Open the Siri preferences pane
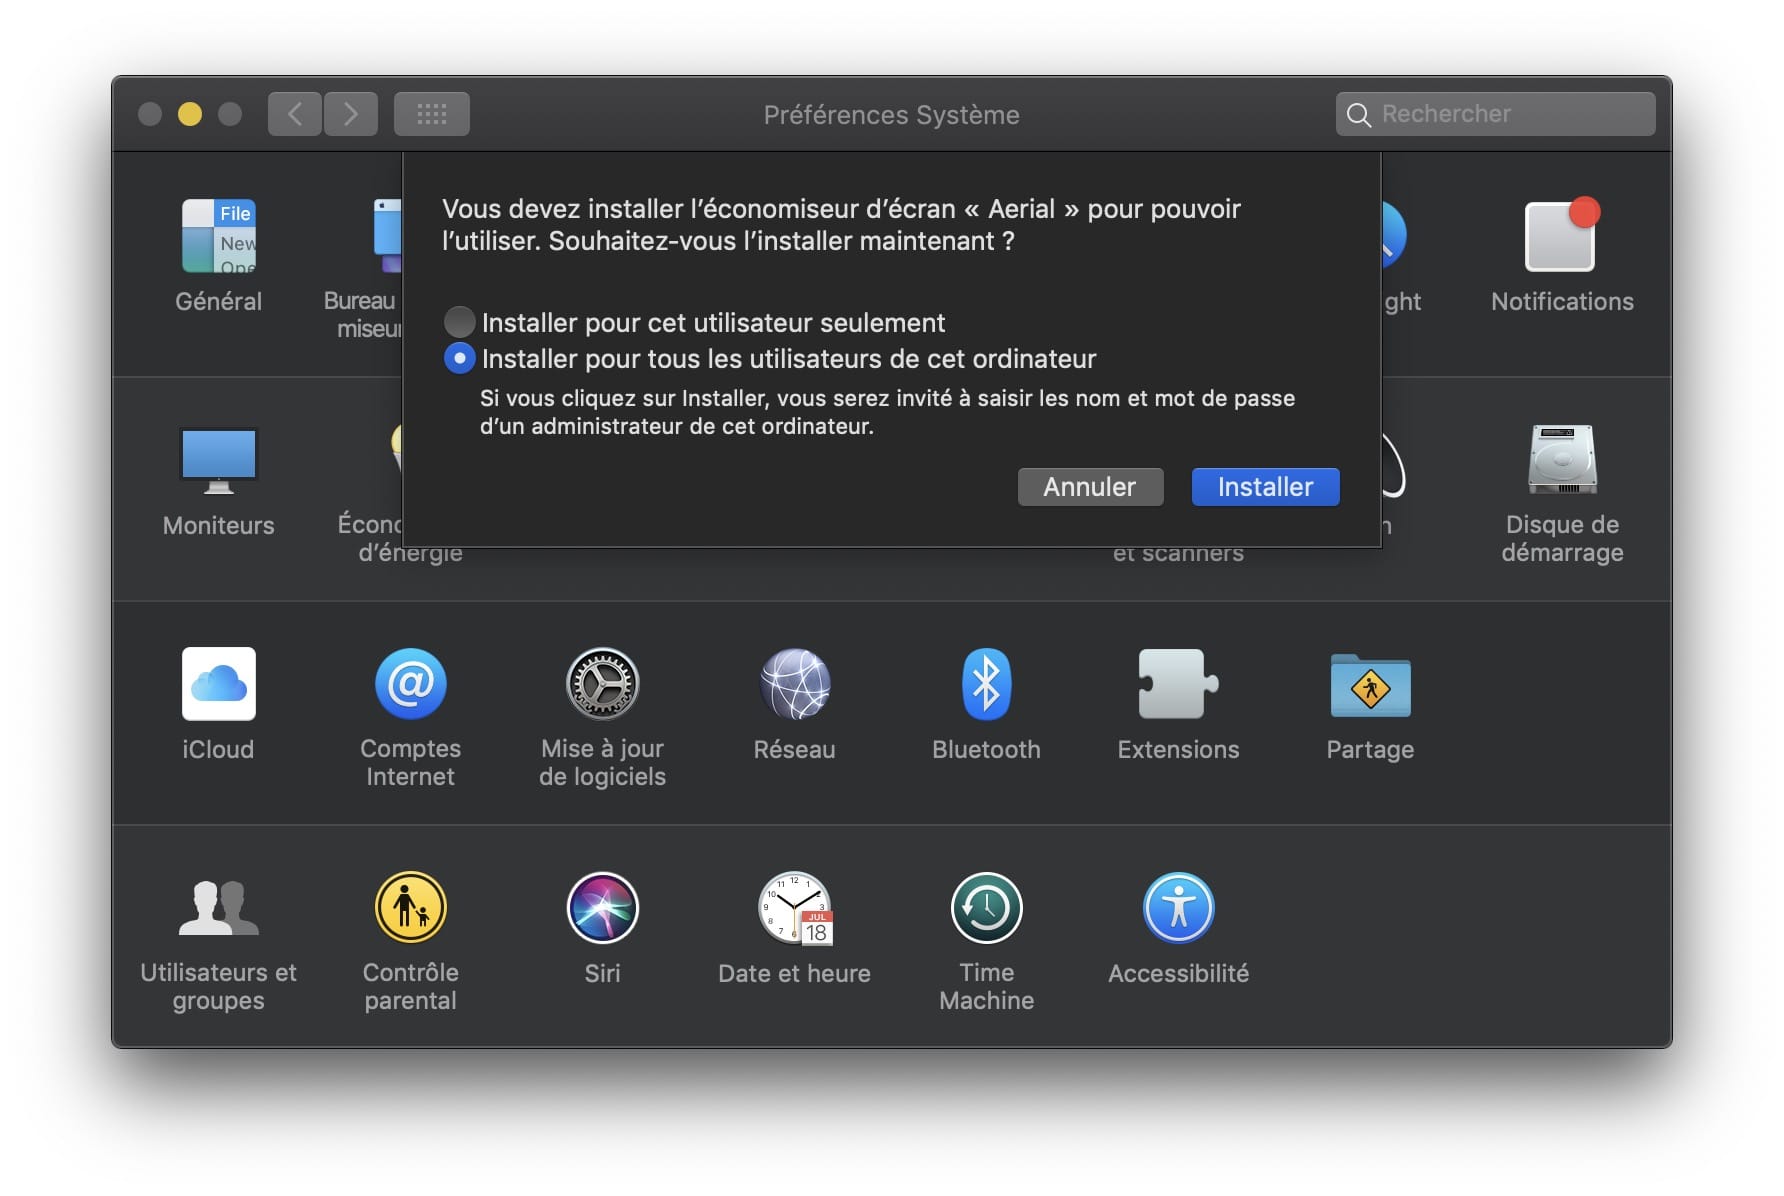1784x1196 pixels. click(602, 908)
